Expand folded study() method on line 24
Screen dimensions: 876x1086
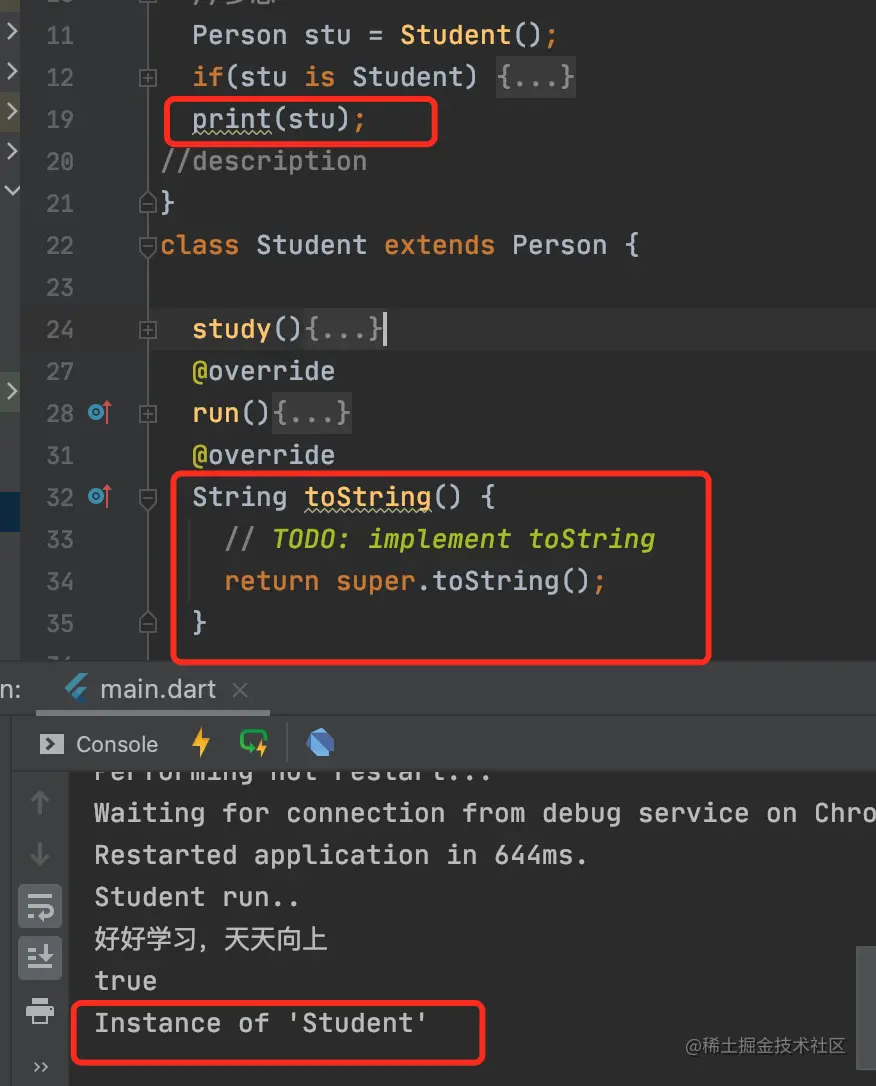(x=148, y=330)
